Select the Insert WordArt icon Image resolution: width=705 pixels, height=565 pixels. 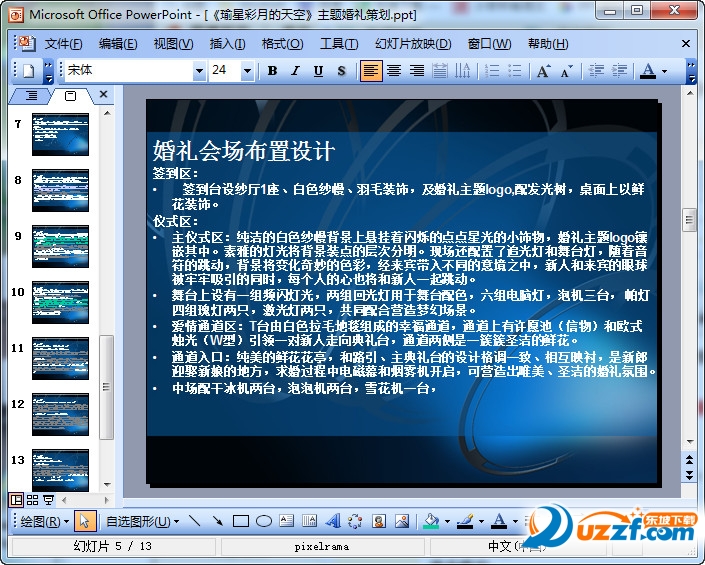pyautogui.click(x=333, y=521)
